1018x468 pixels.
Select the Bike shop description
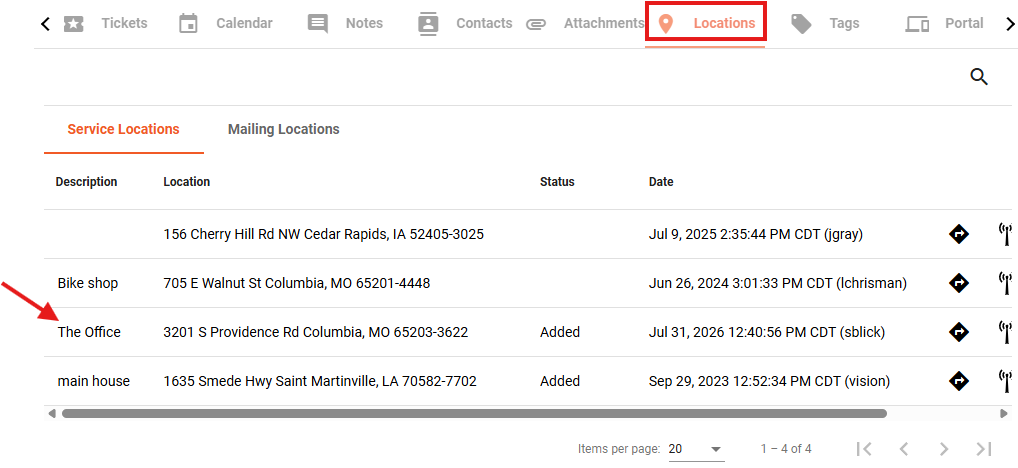88,283
